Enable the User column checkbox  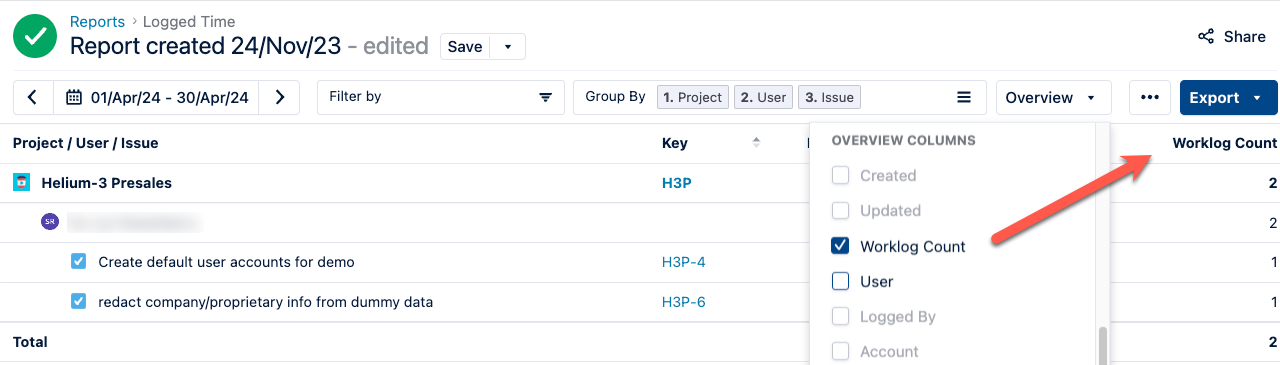841,282
